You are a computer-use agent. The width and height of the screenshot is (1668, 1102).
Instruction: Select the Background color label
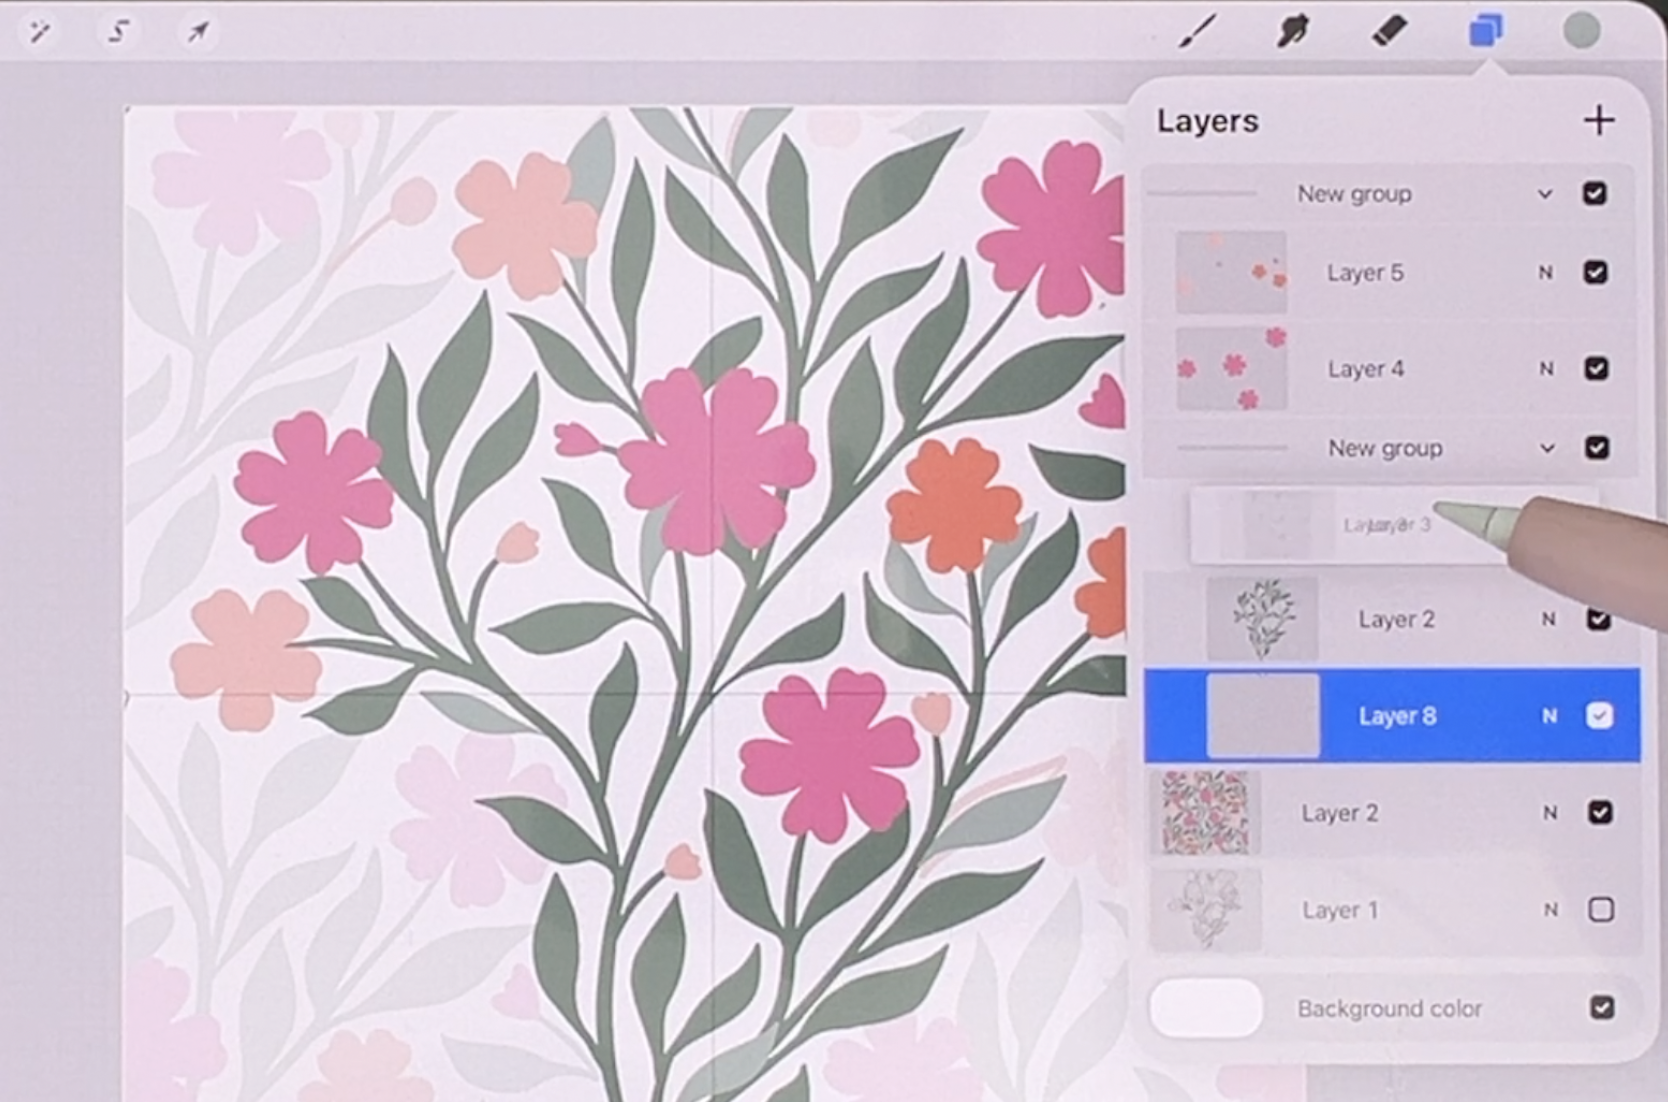[x=1390, y=1008]
